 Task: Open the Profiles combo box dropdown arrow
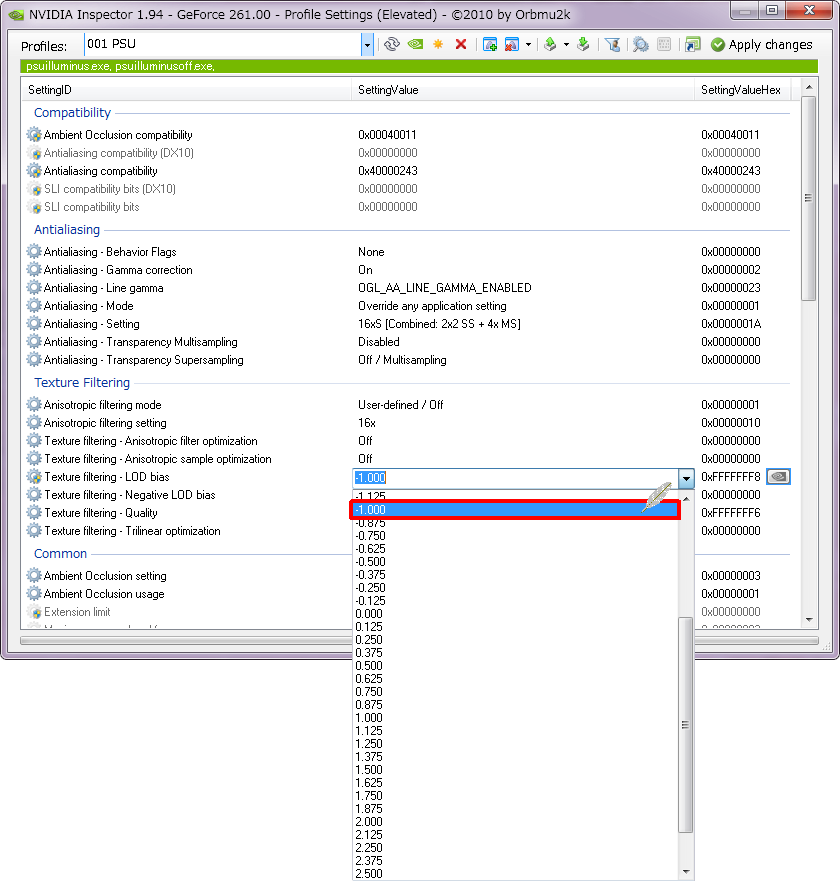coord(367,45)
